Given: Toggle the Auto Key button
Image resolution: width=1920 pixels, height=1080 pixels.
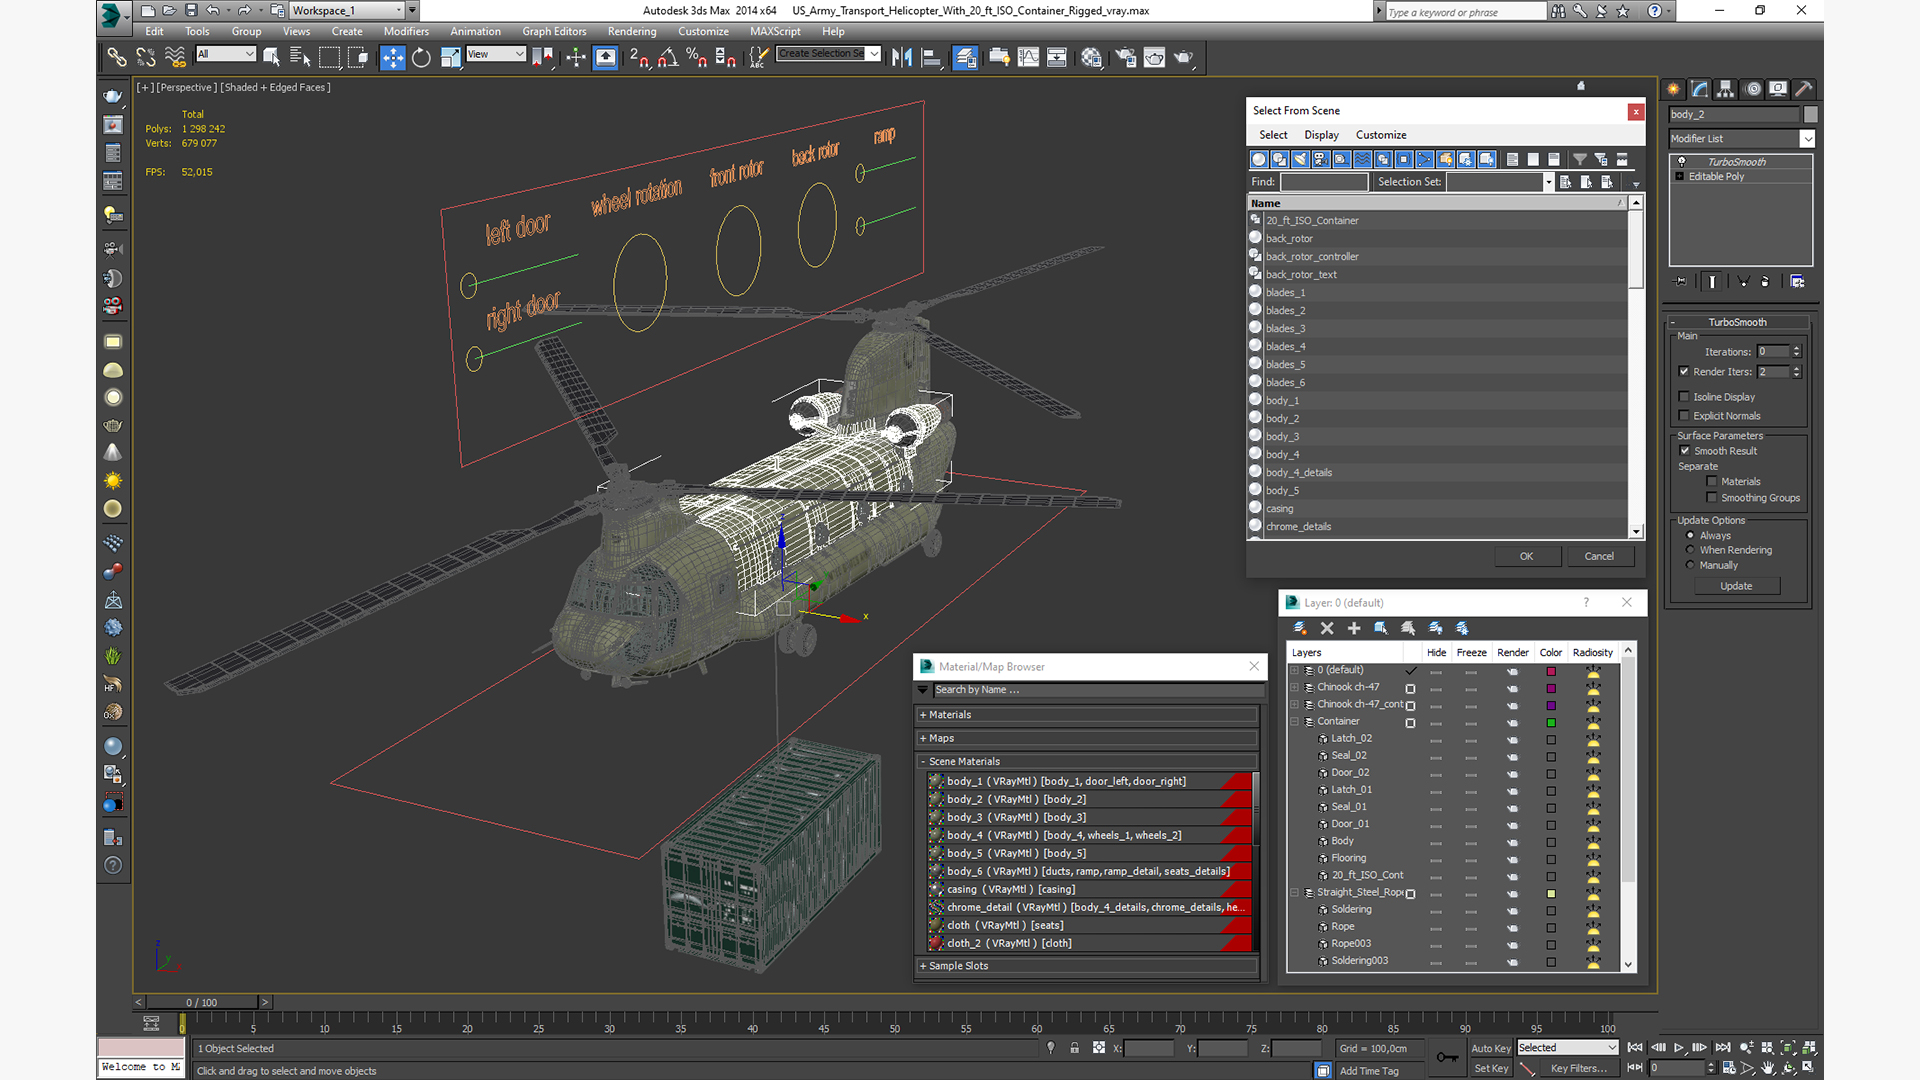Looking at the screenshot, I should point(1491,1048).
